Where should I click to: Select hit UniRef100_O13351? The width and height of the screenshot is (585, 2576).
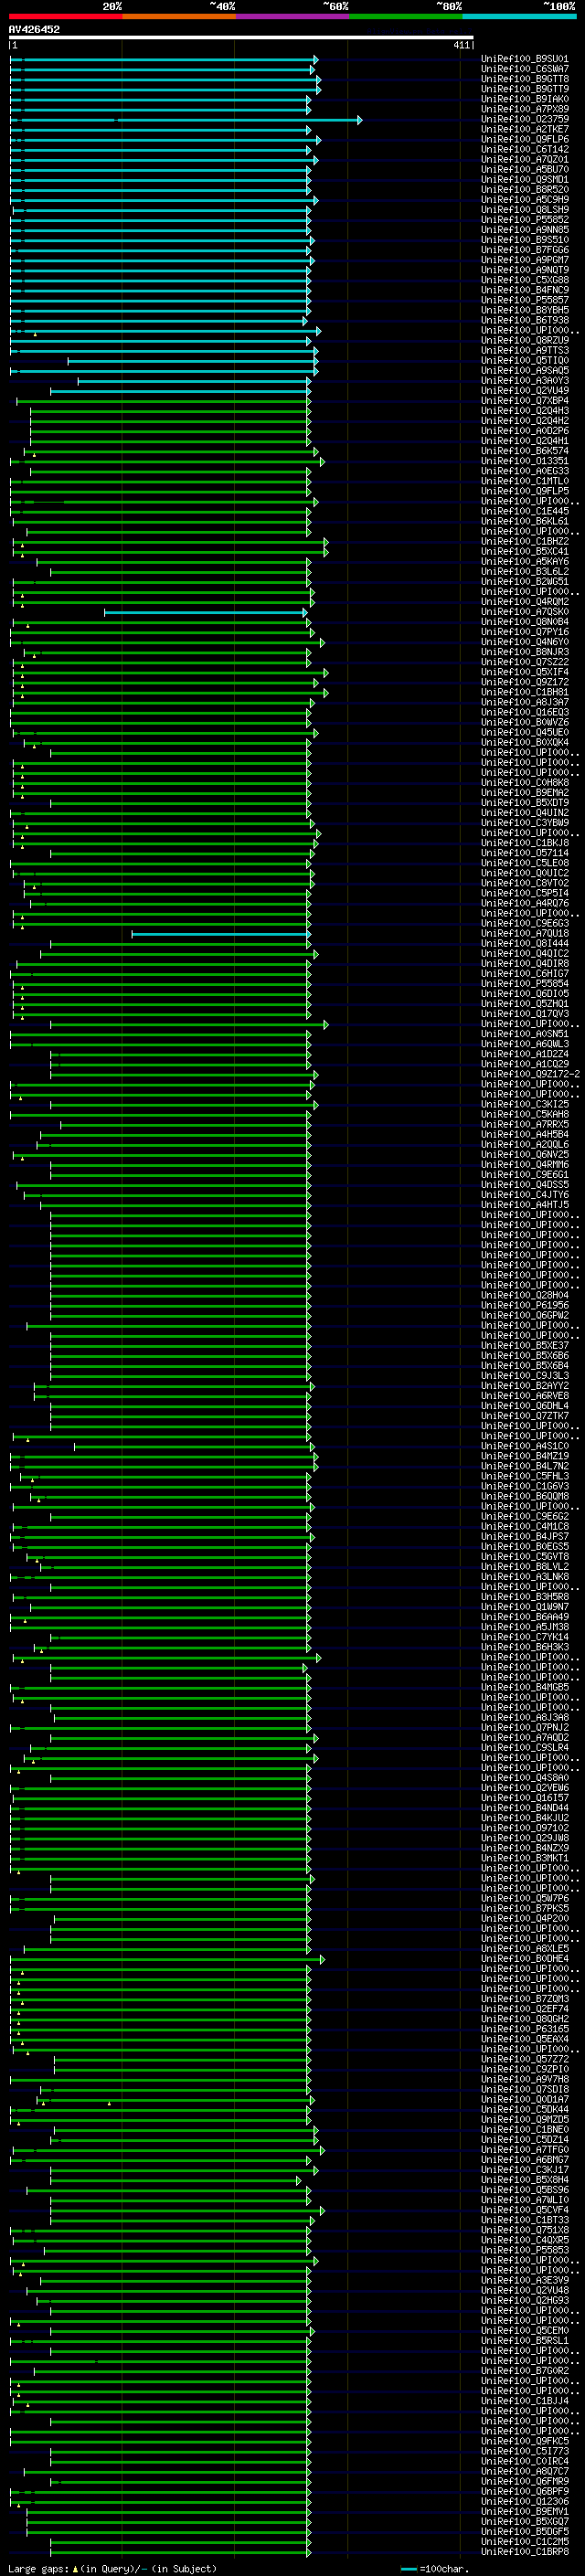(525, 461)
